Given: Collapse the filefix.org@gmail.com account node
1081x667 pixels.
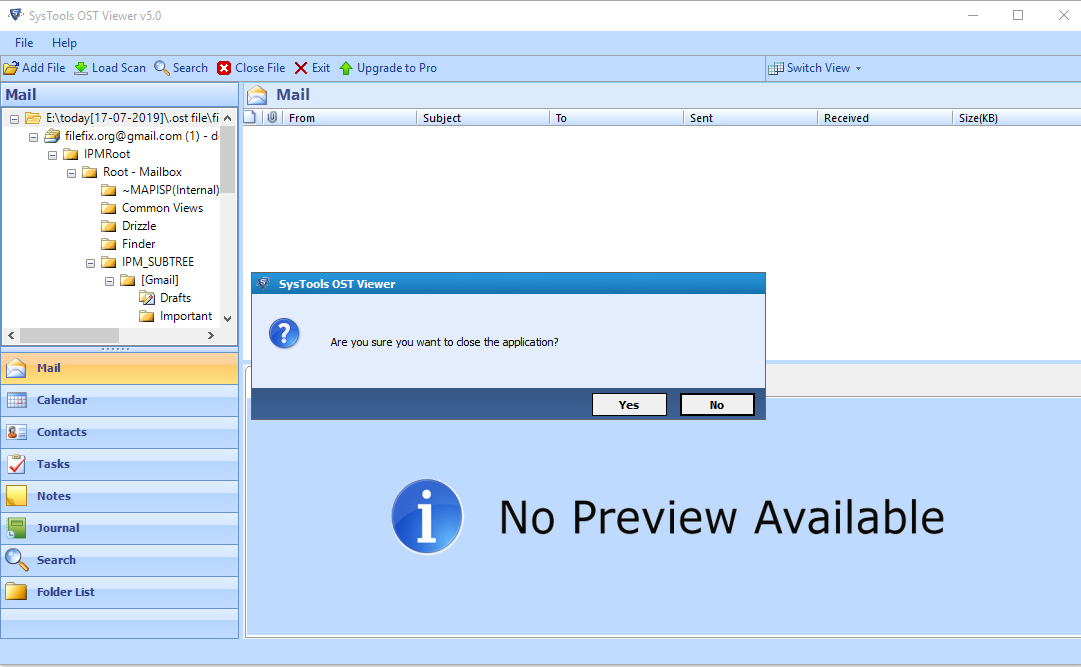Looking at the screenshot, I should (x=33, y=137).
